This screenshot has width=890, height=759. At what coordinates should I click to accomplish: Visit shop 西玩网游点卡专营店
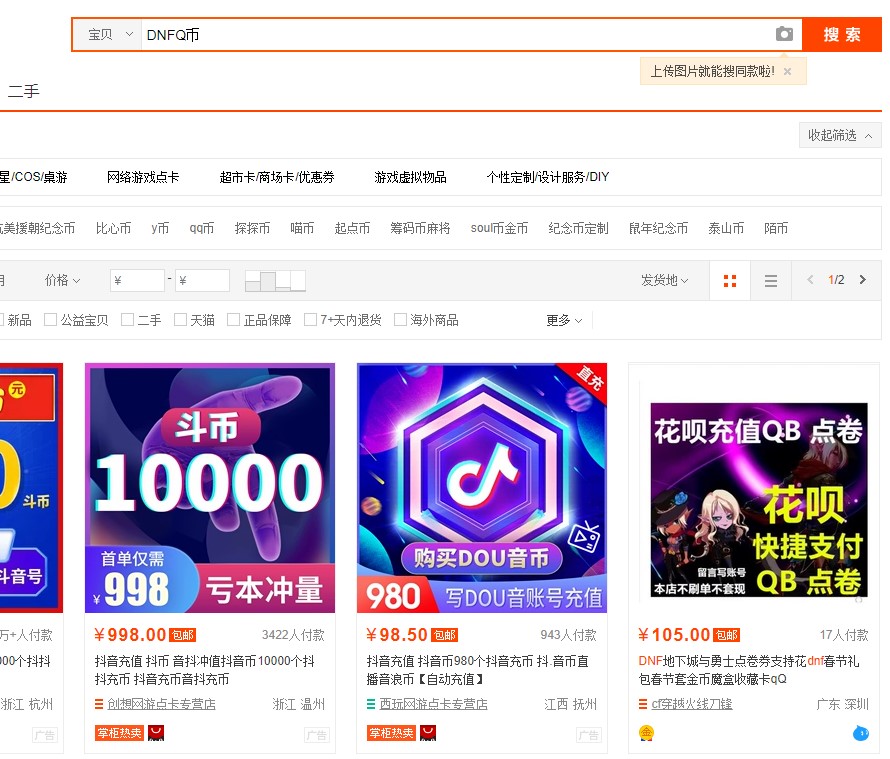tap(434, 704)
